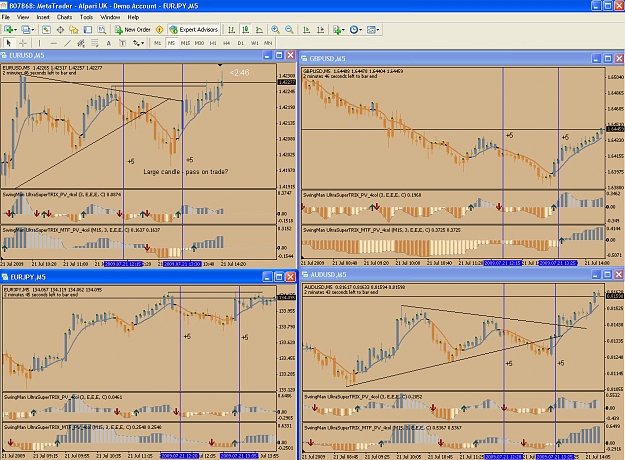The image size is (625, 460).
Task: Switch timeframe to H1
Action: [x=213, y=43]
